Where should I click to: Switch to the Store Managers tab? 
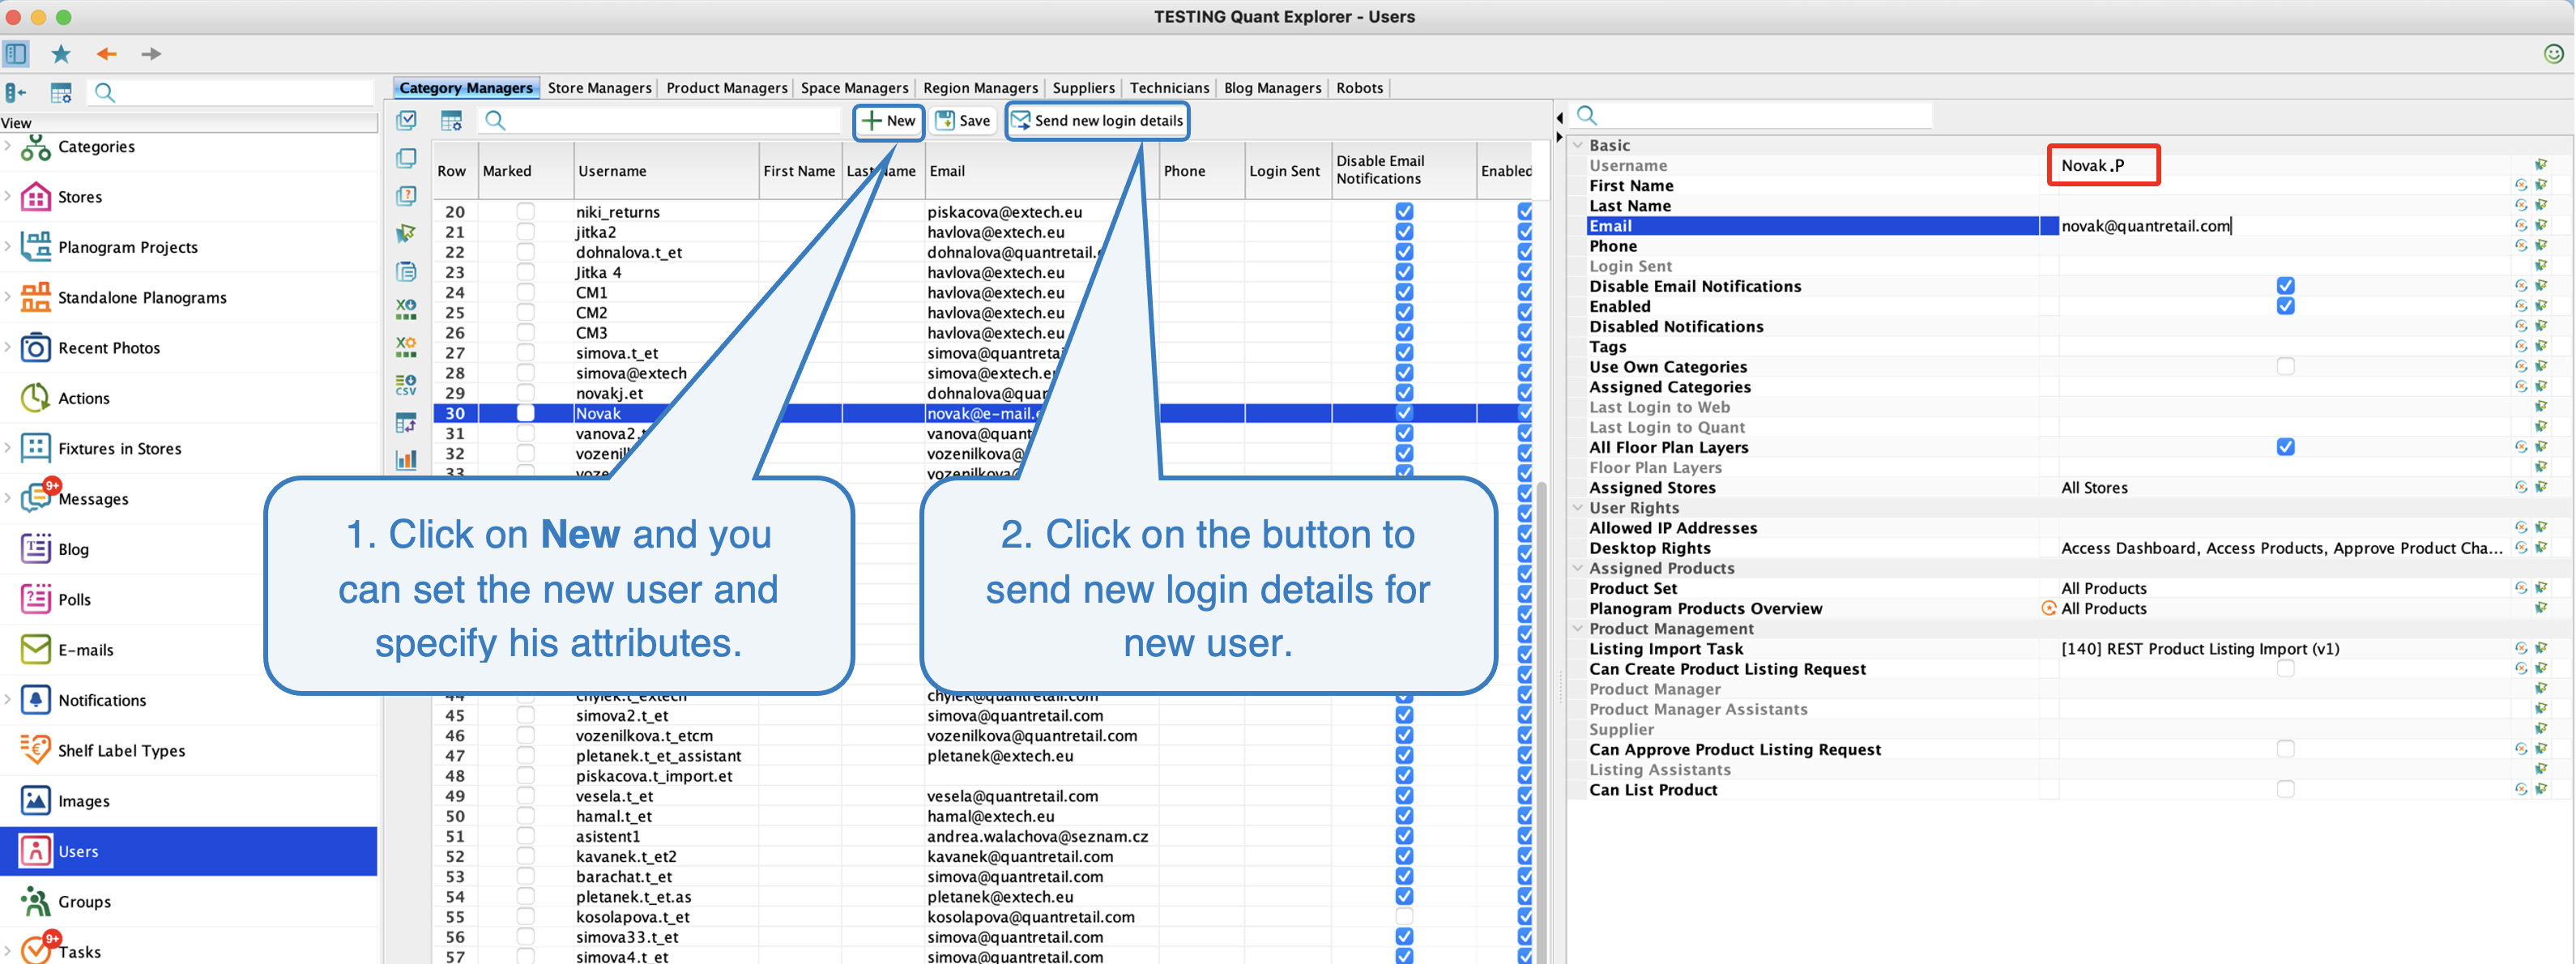(x=599, y=88)
